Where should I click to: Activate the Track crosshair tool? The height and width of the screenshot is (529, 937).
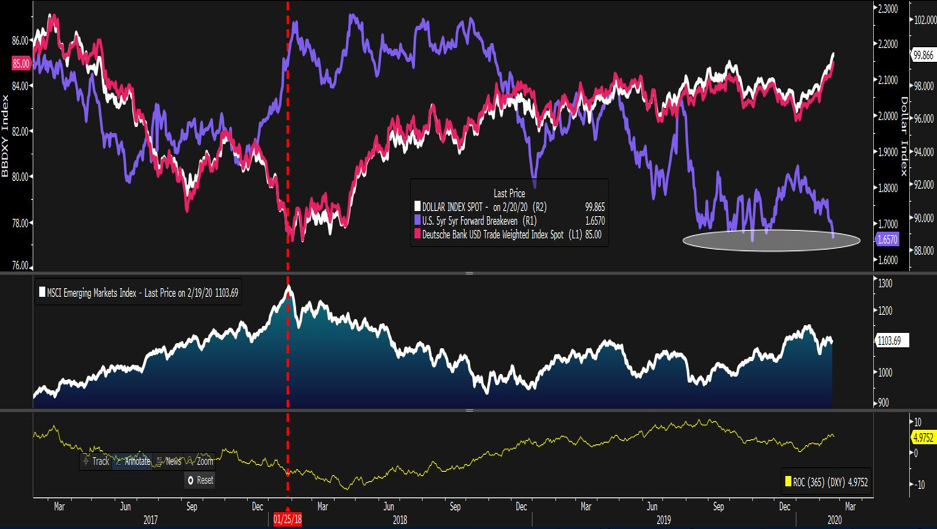tap(96, 461)
